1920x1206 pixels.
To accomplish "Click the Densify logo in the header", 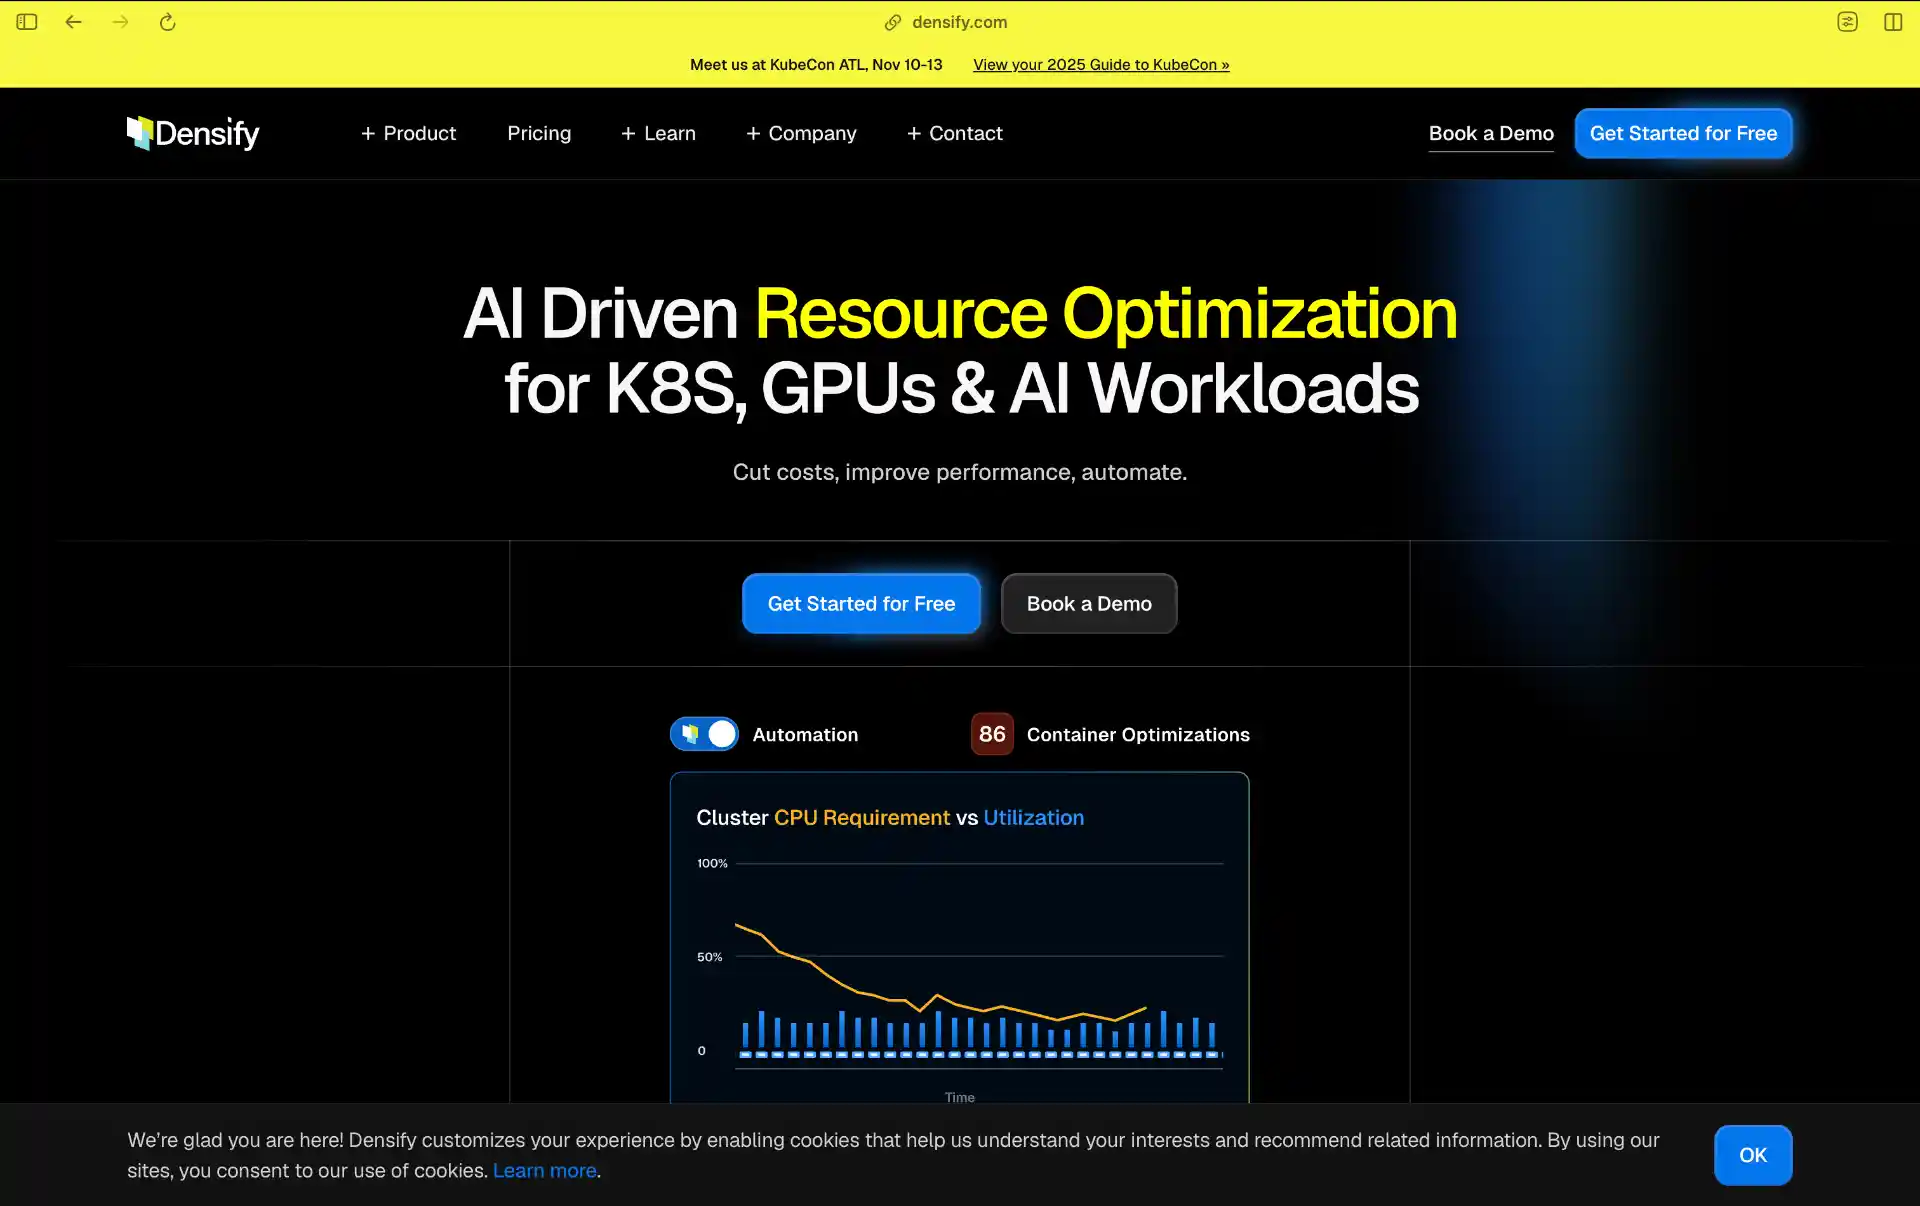I will pos(192,133).
